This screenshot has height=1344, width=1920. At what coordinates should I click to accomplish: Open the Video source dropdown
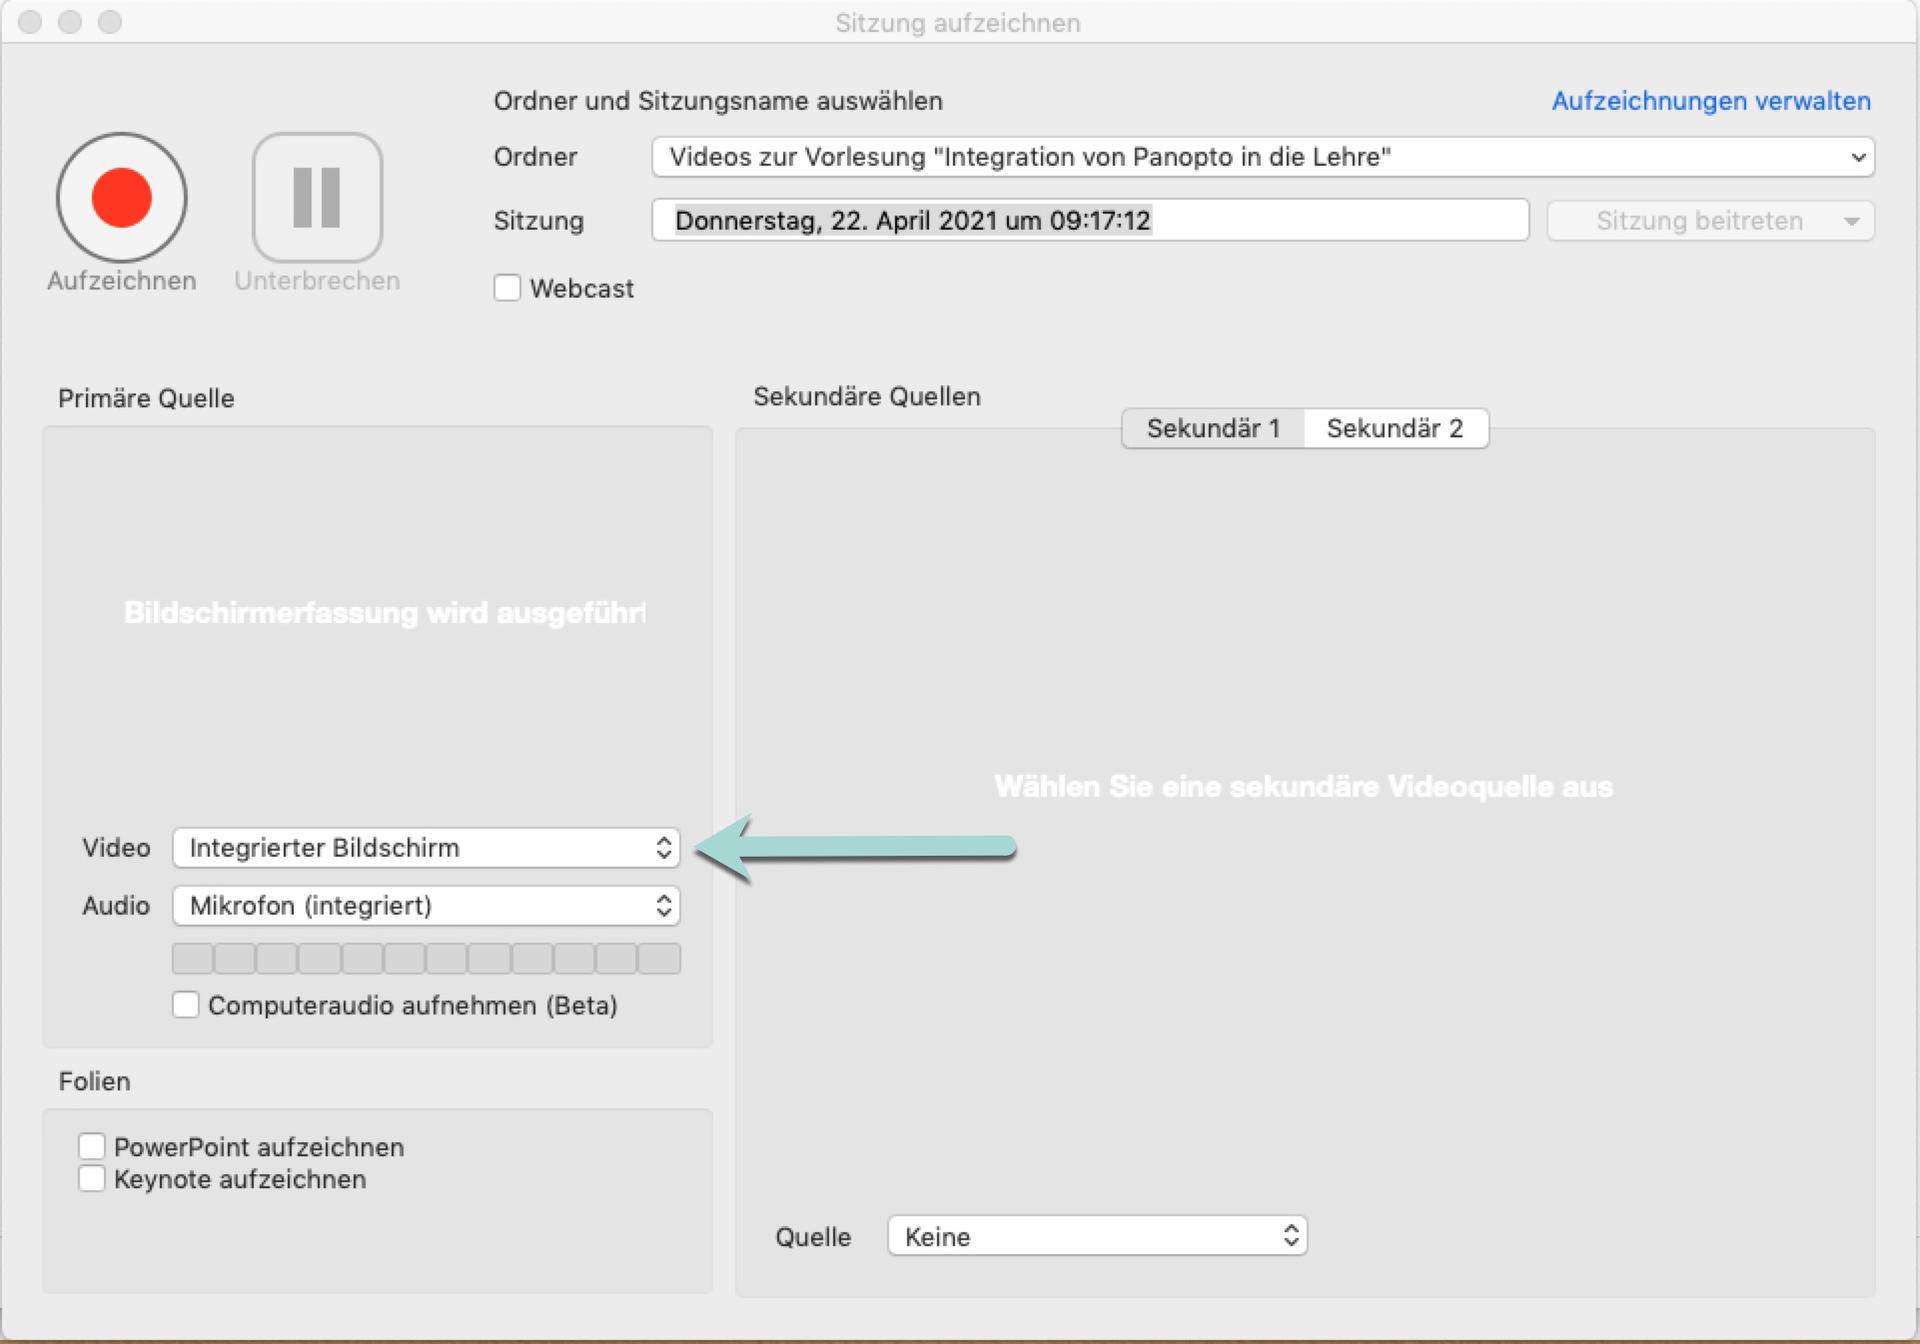(x=426, y=848)
